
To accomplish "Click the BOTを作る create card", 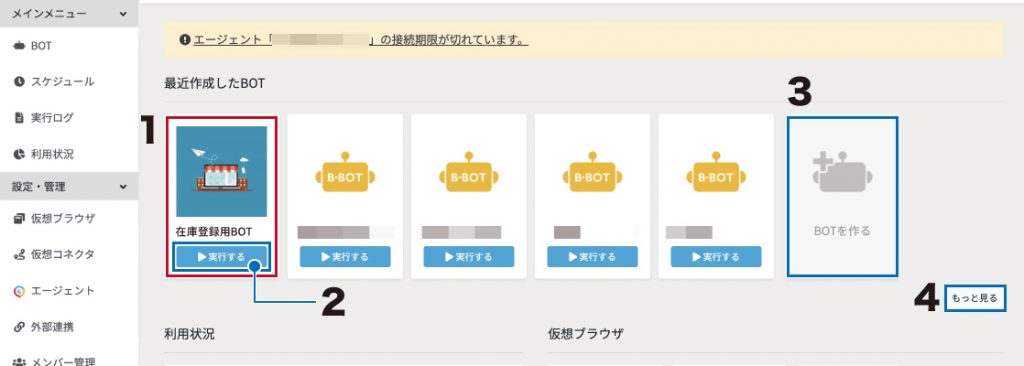I will point(842,196).
